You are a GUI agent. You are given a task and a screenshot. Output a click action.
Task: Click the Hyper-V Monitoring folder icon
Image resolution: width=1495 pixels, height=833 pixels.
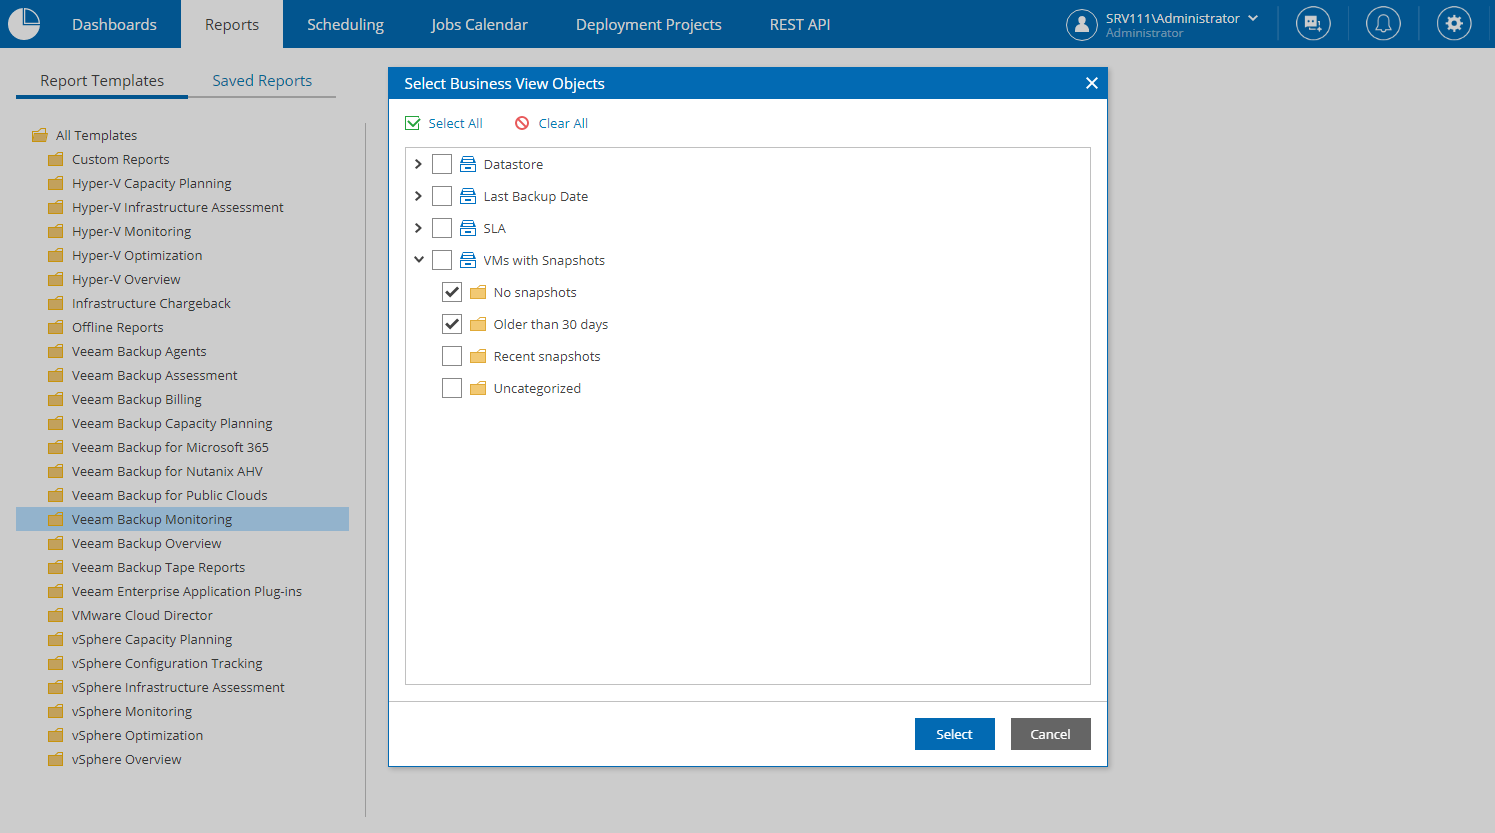pos(56,231)
